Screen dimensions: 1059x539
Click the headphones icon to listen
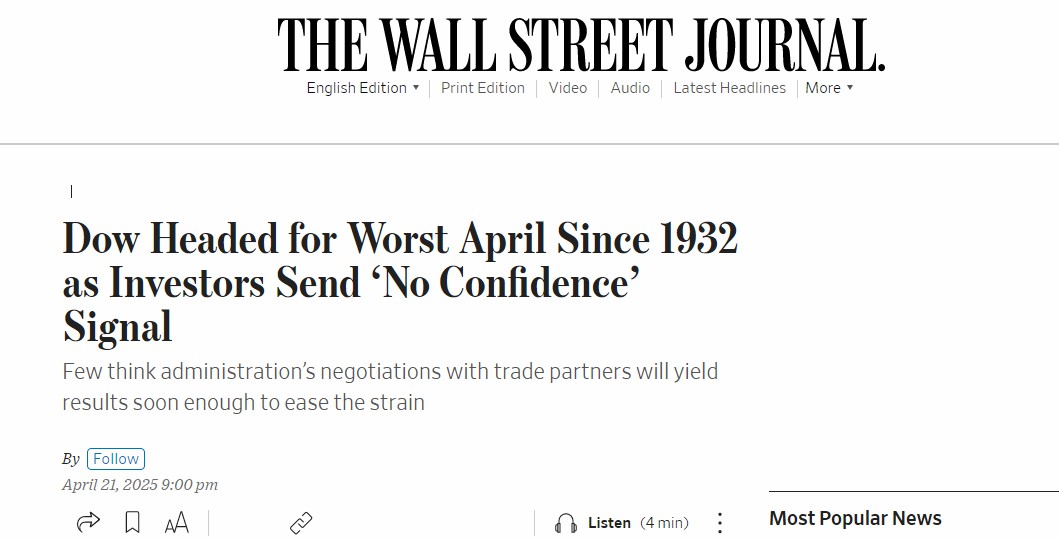(x=566, y=523)
